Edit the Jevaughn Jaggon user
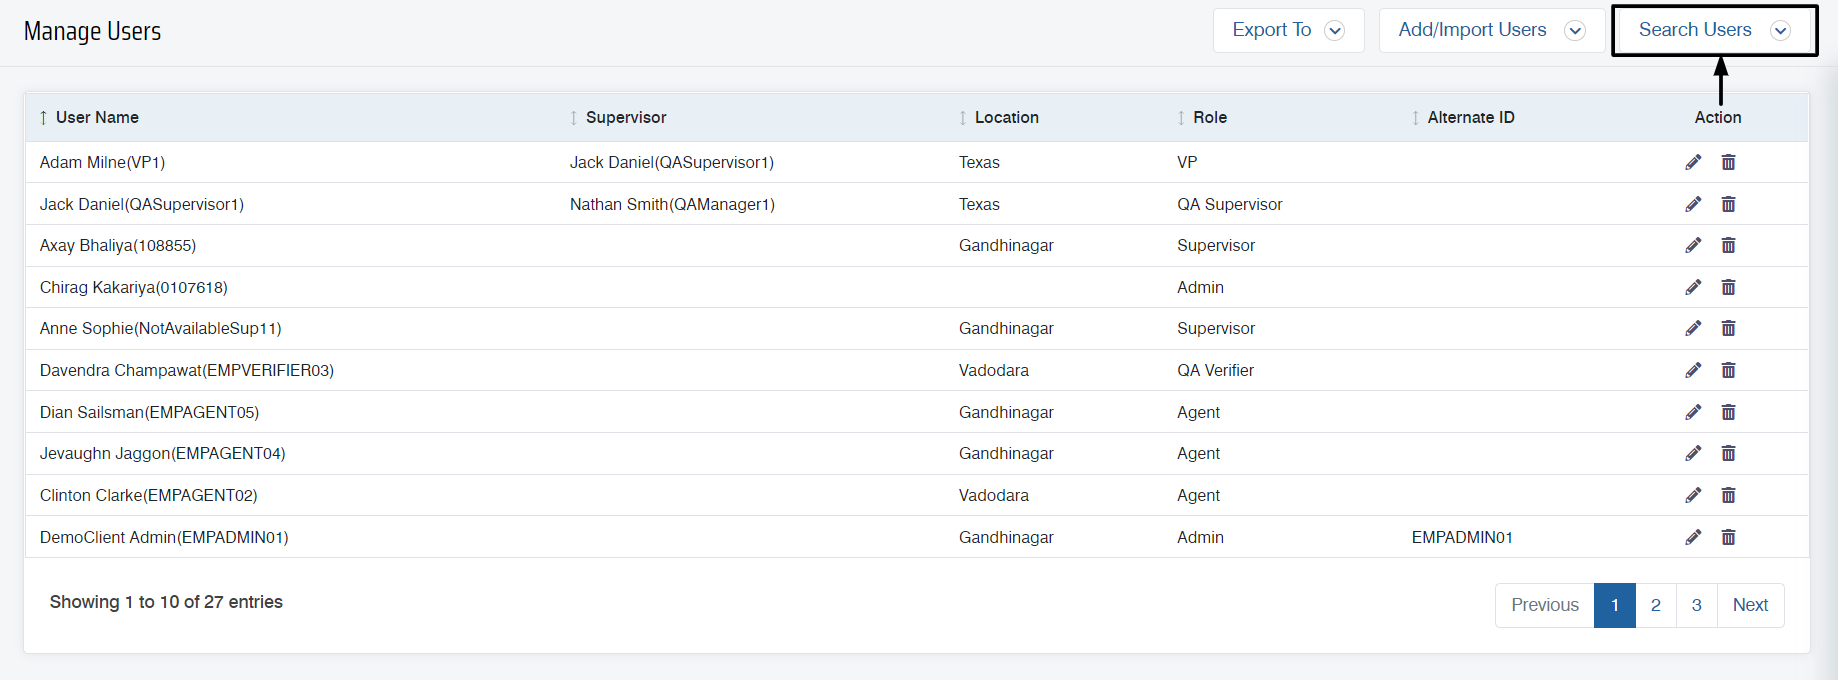The height and width of the screenshot is (680, 1838). pyautogui.click(x=1693, y=453)
